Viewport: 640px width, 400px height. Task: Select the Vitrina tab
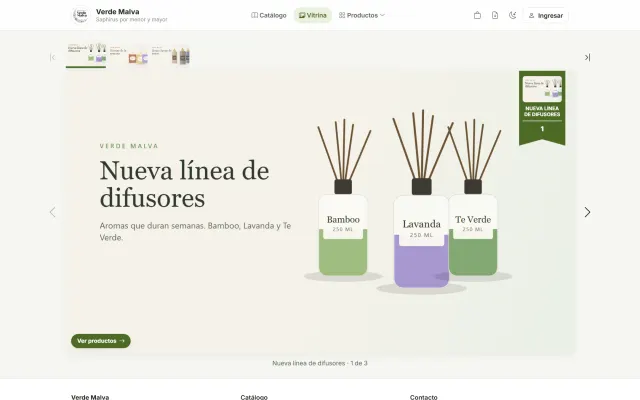pyautogui.click(x=313, y=15)
